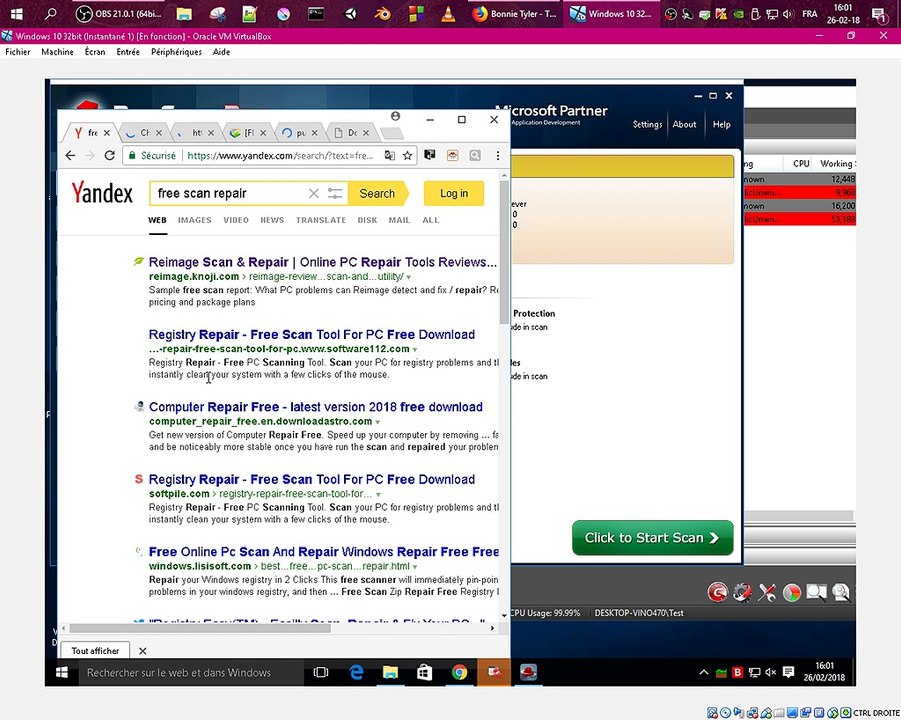Click Chrome icon in the guest taskbar

point(459,672)
